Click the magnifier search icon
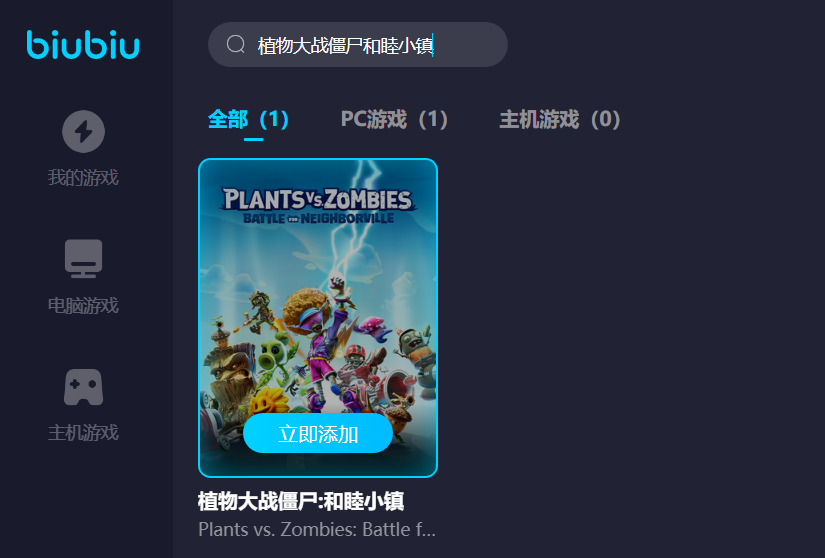This screenshot has height=558, width=825. (x=236, y=44)
